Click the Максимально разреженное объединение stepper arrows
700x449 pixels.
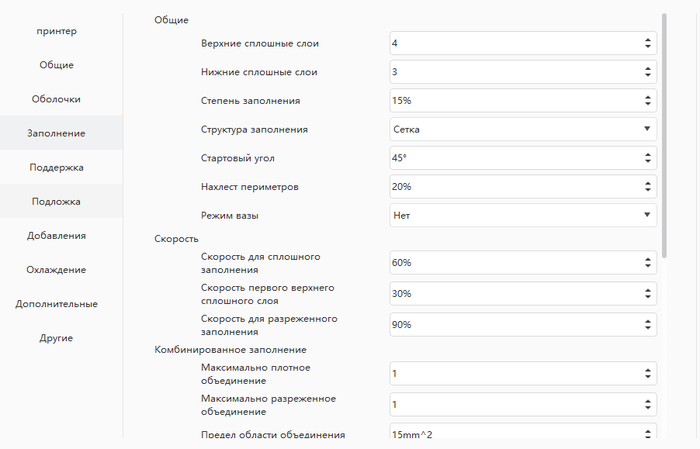pyautogui.click(x=648, y=404)
